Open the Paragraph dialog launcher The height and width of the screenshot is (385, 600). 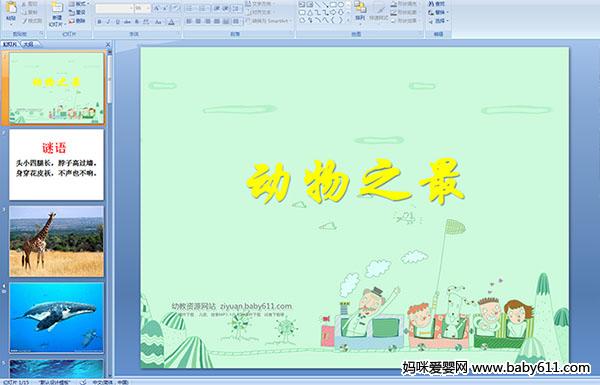pyautogui.click(x=292, y=33)
